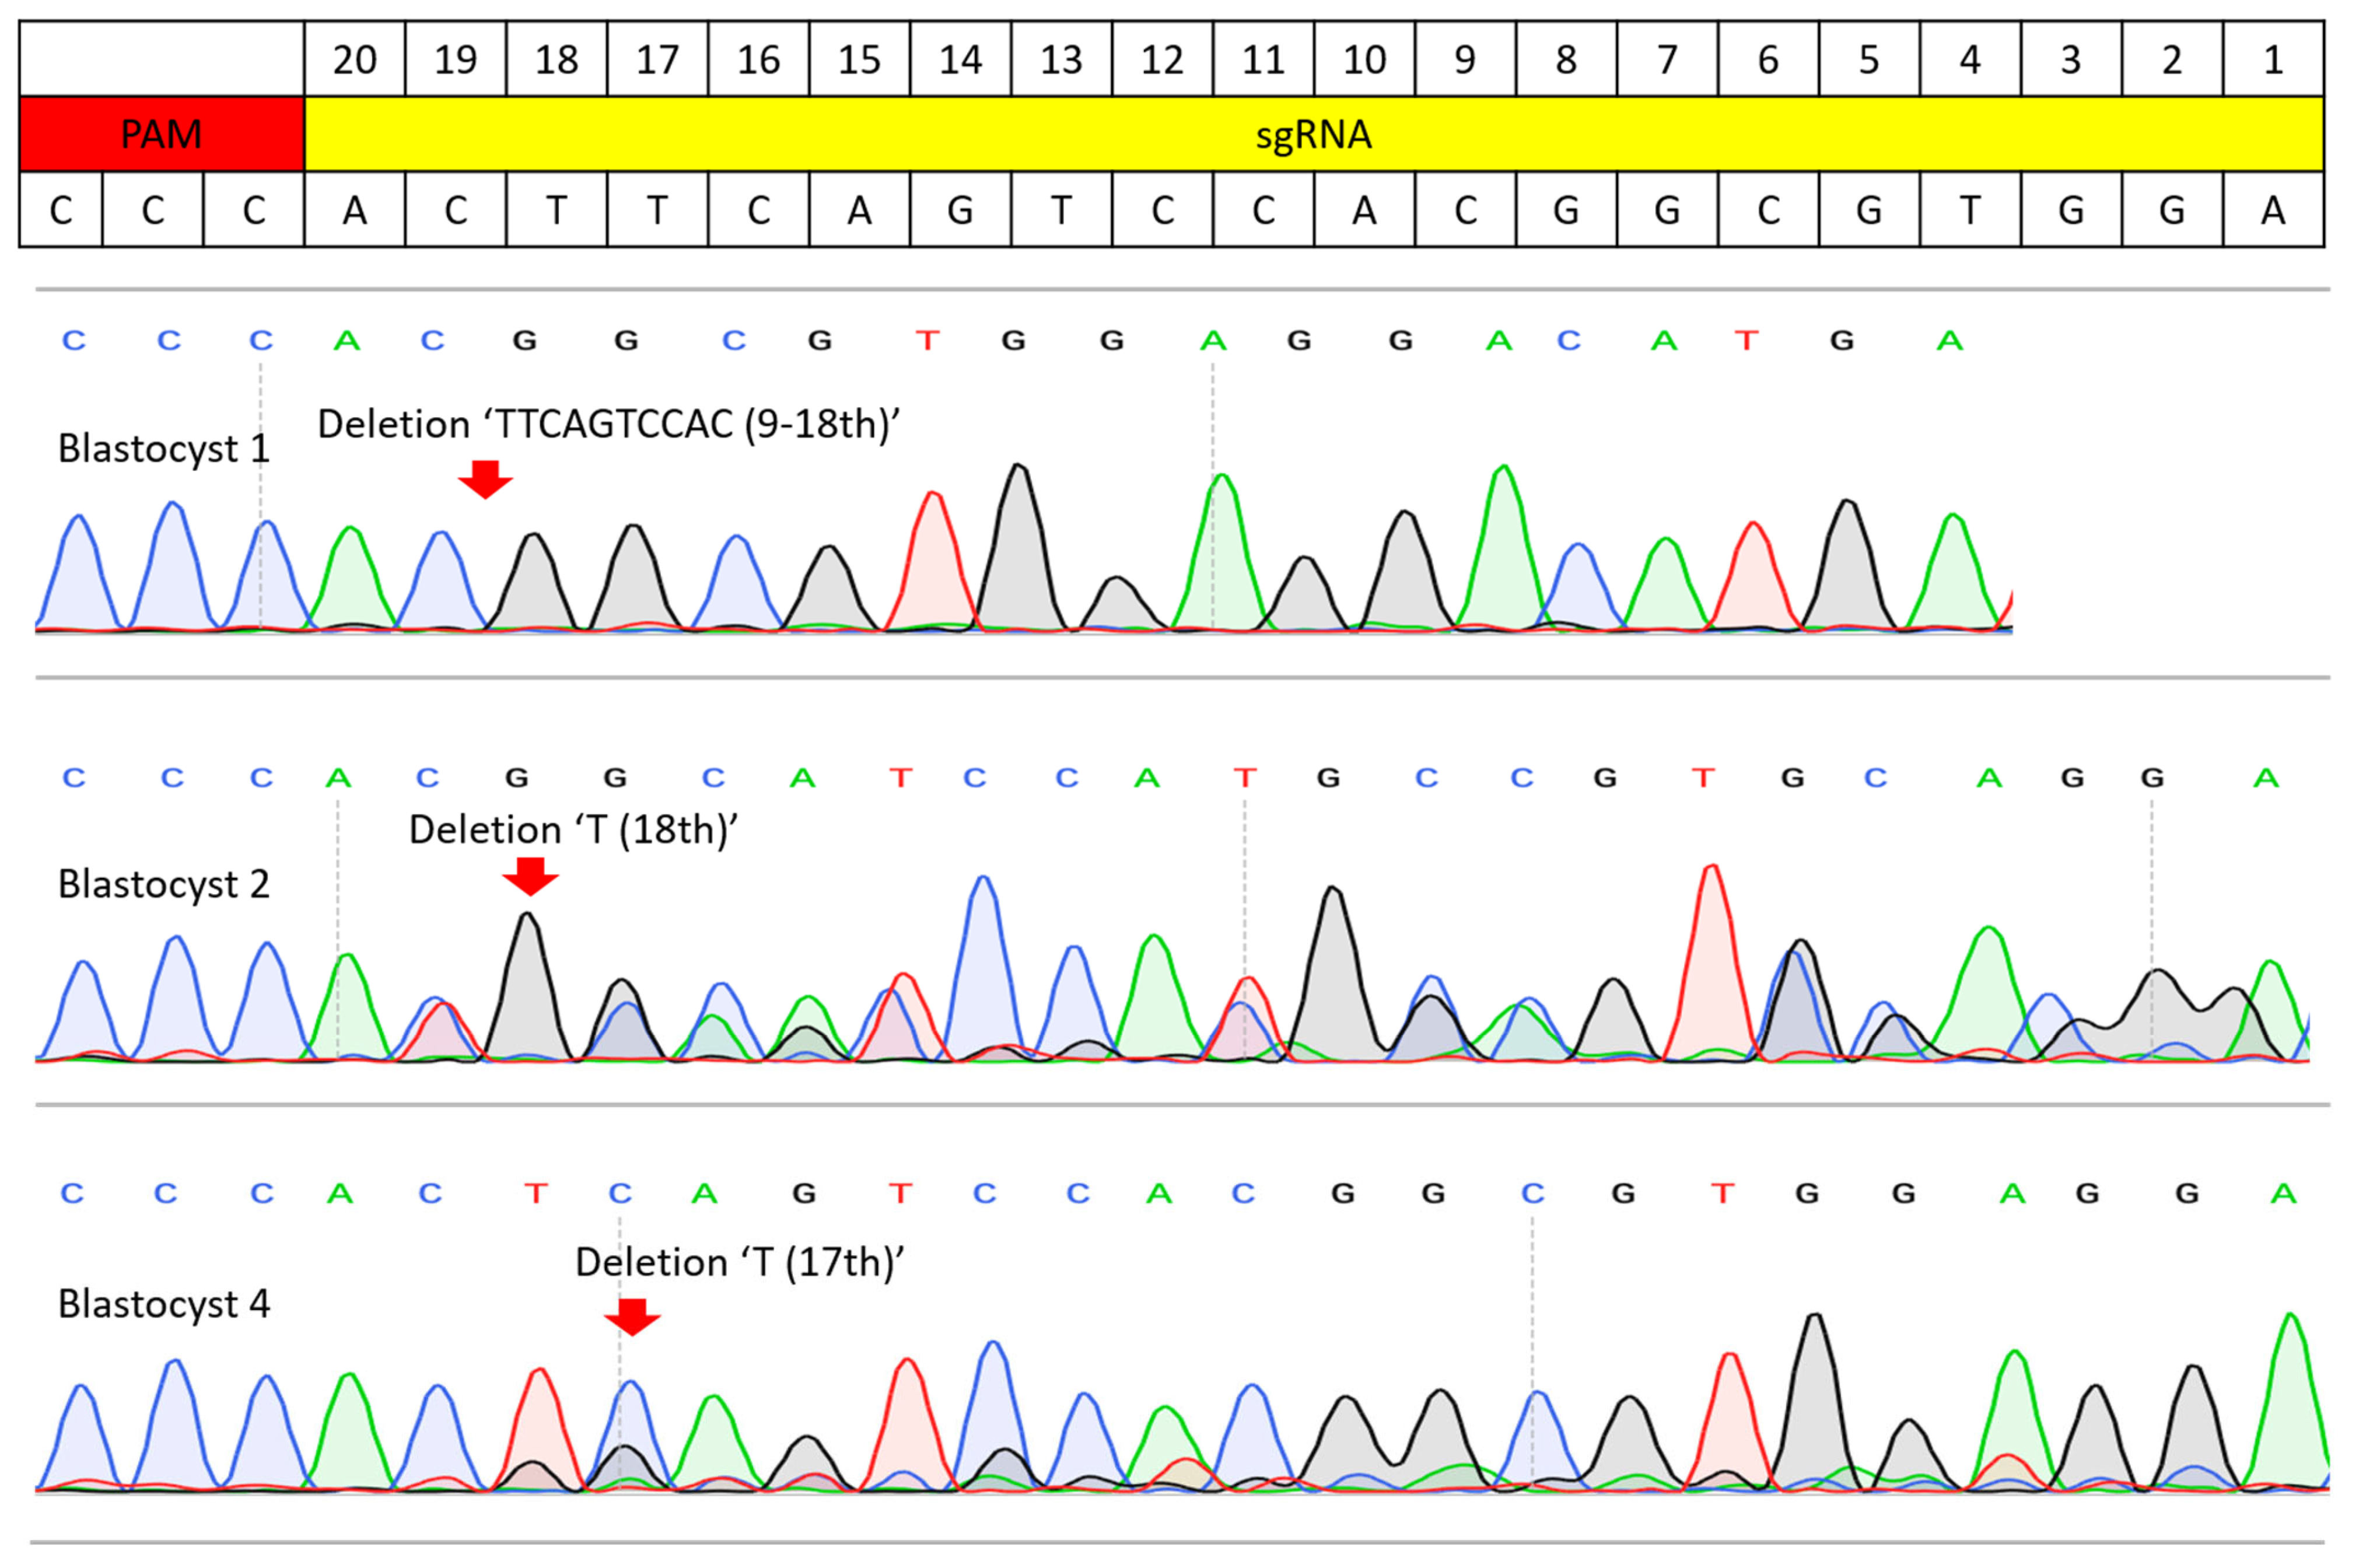
Task: Click position 9 header cell
Action: pos(1464,60)
